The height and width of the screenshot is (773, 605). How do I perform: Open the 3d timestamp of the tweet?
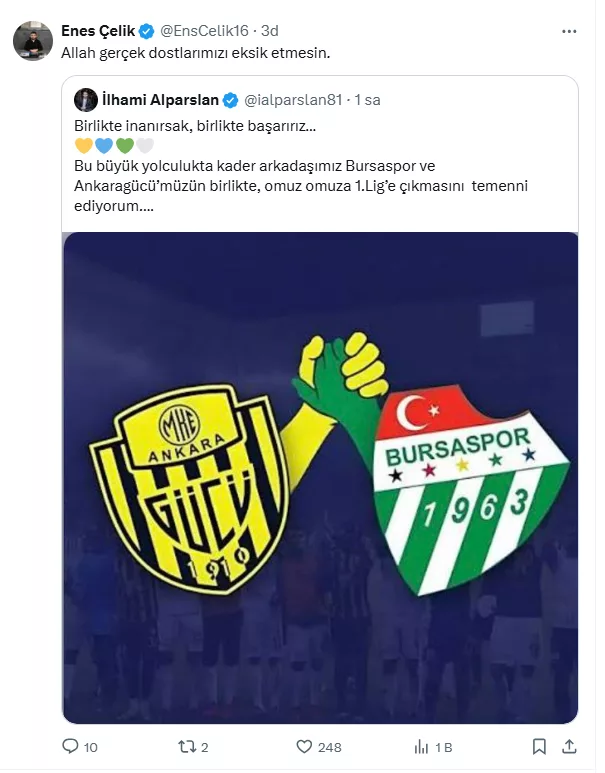click(x=270, y=31)
